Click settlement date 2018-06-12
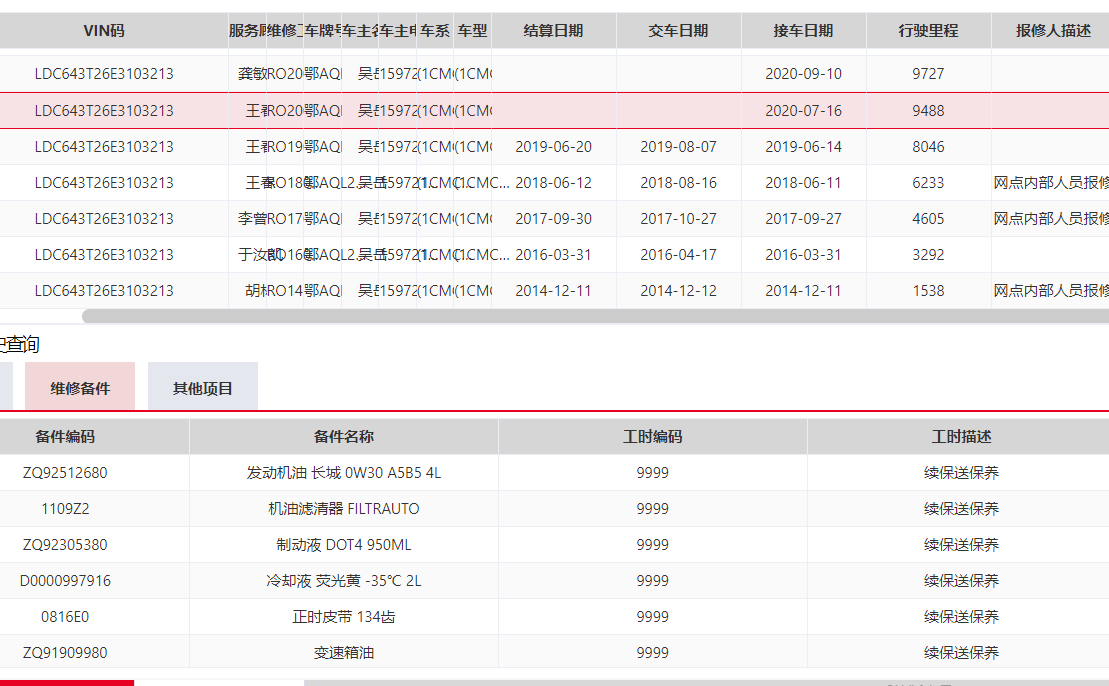This screenshot has height=686, width=1109. 553,182
